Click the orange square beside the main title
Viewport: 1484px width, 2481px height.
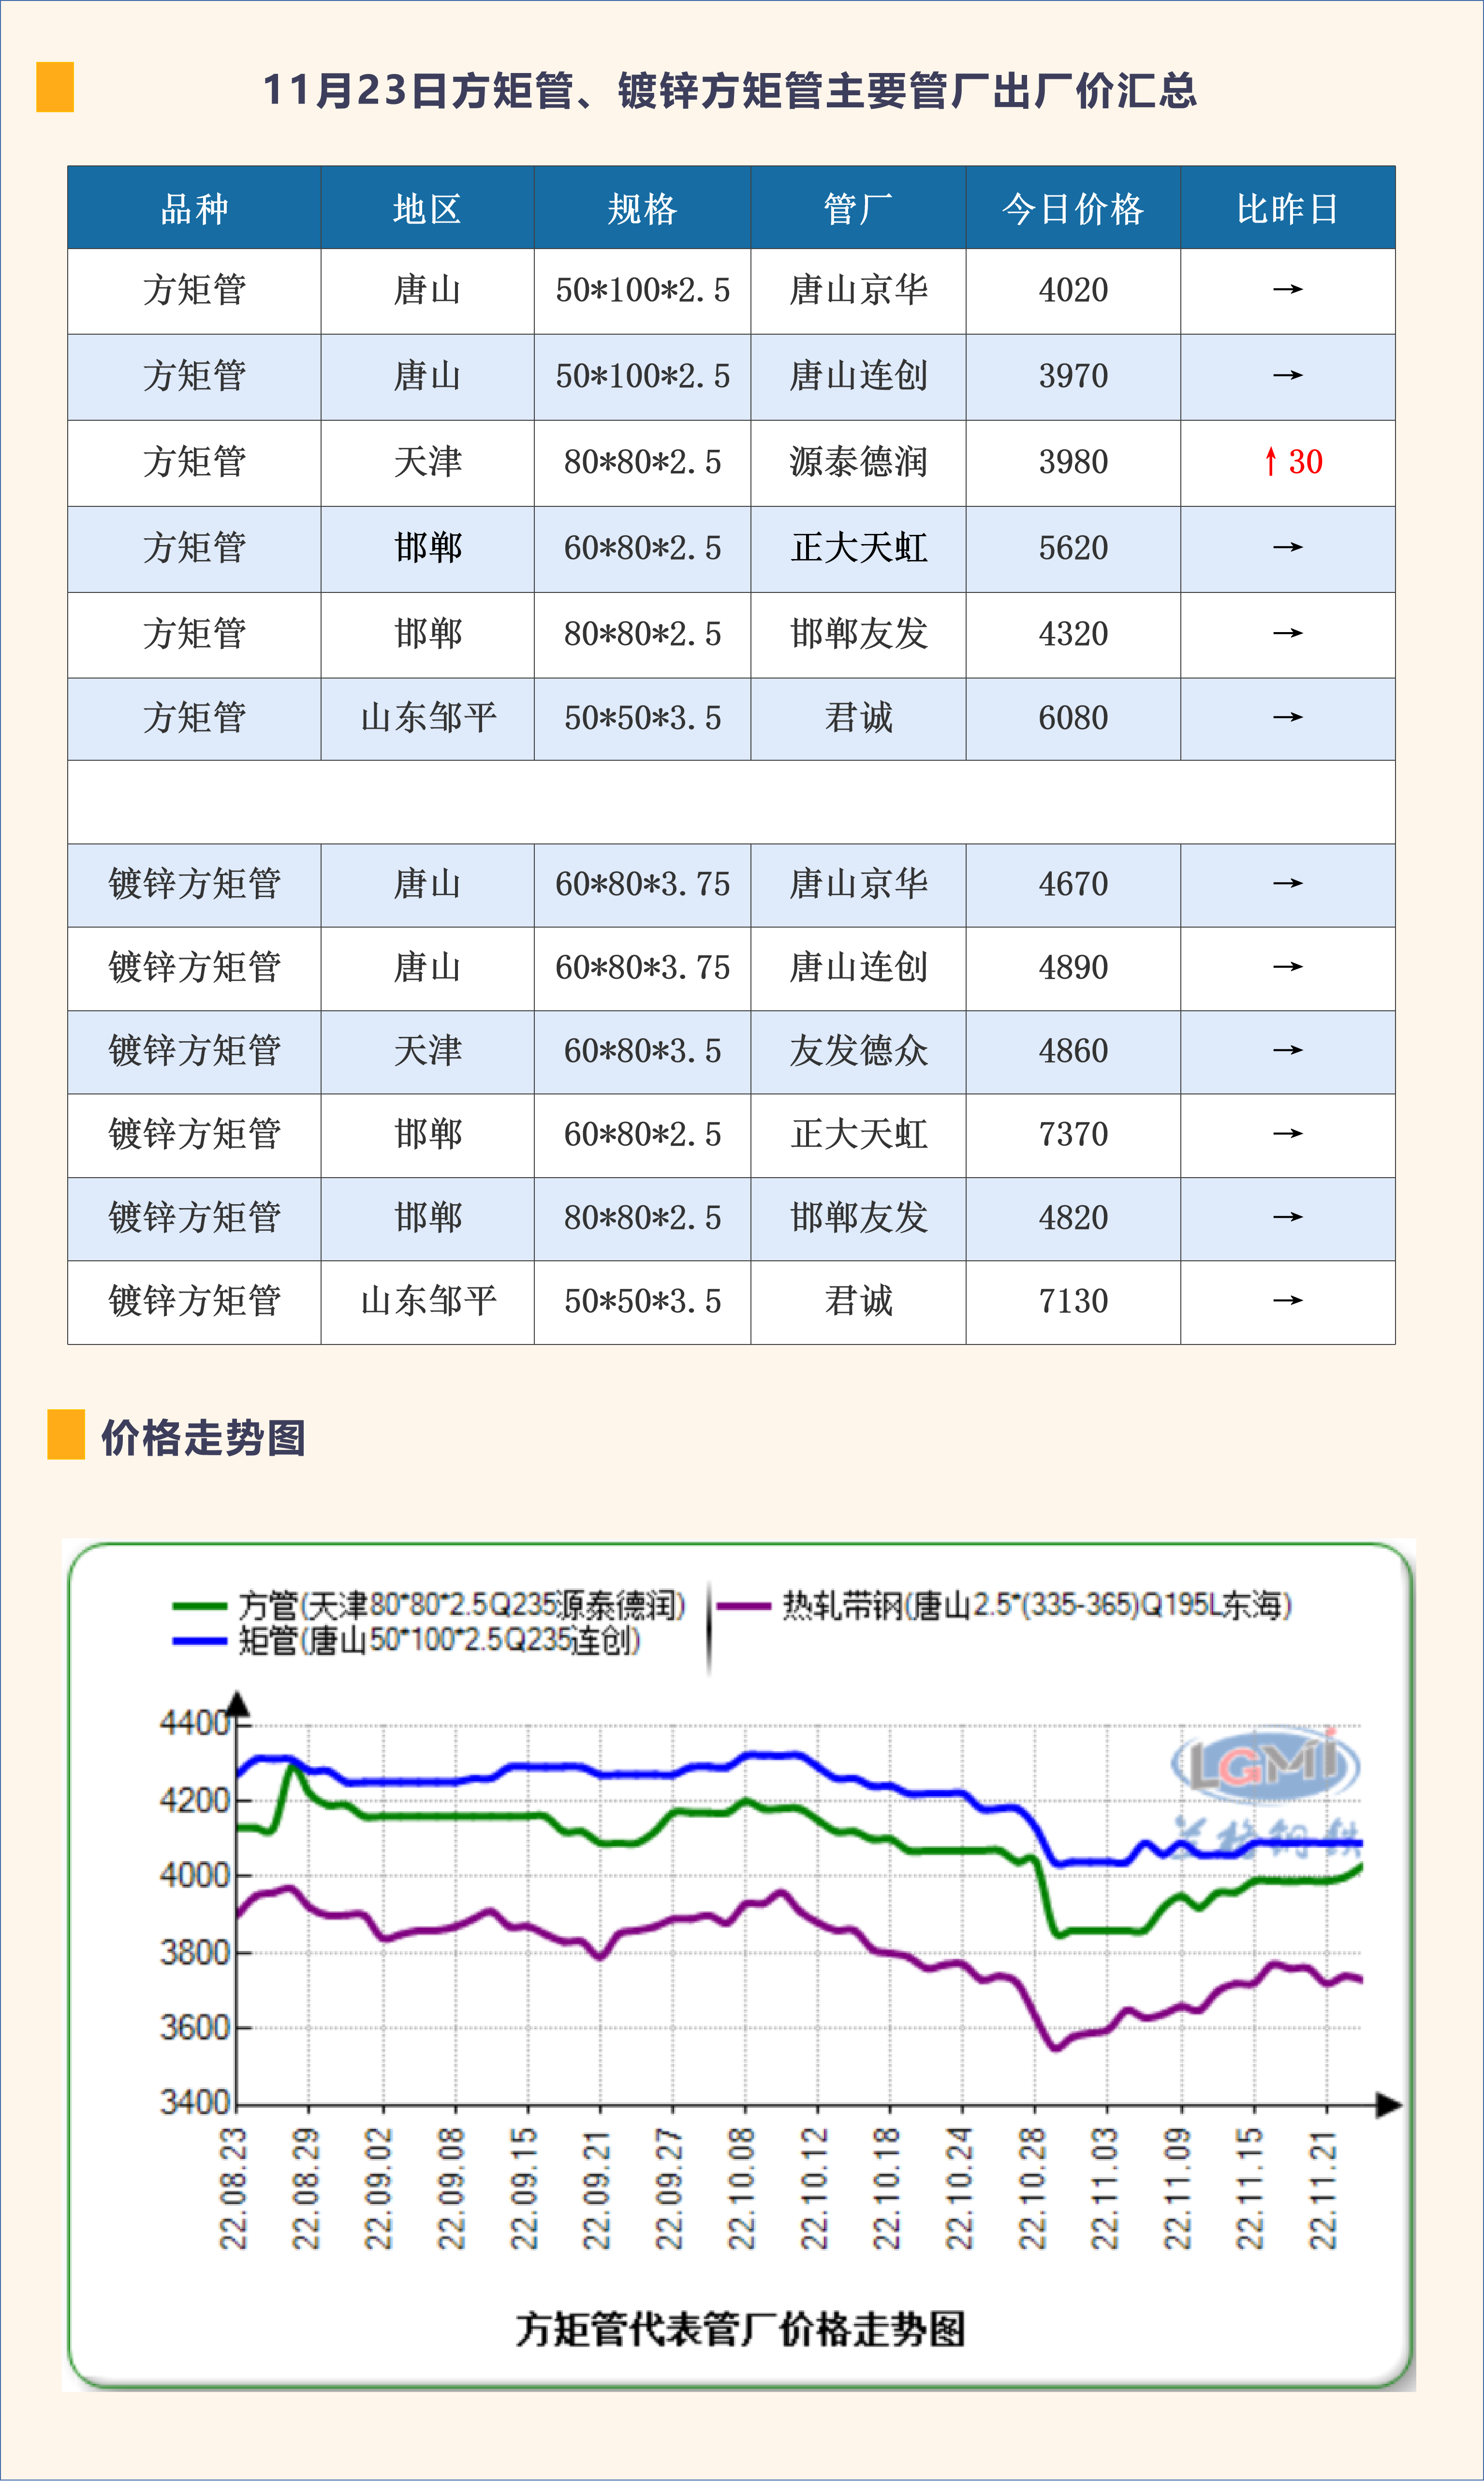[x=55, y=87]
